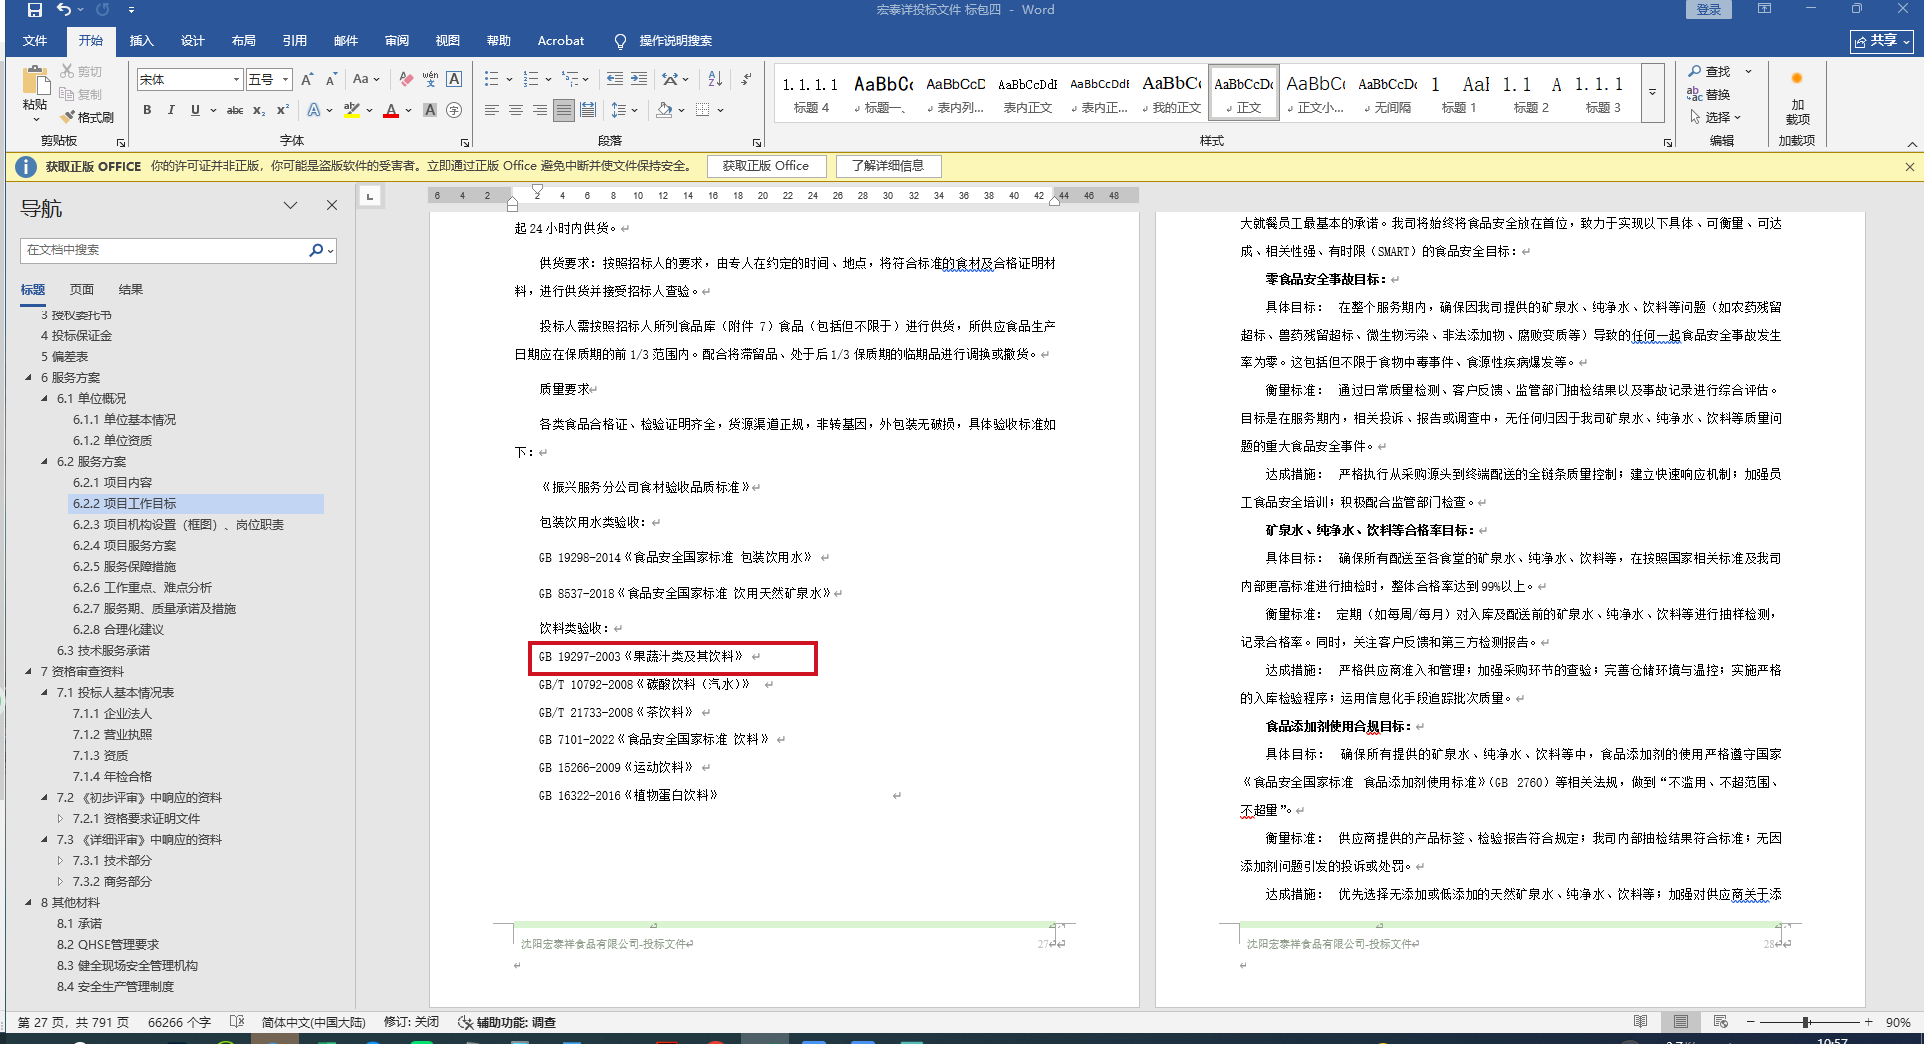This screenshot has height=1044, width=1924.
Task: Collapse the 7 资格审查资料 heading
Action: pyautogui.click(x=29, y=671)
